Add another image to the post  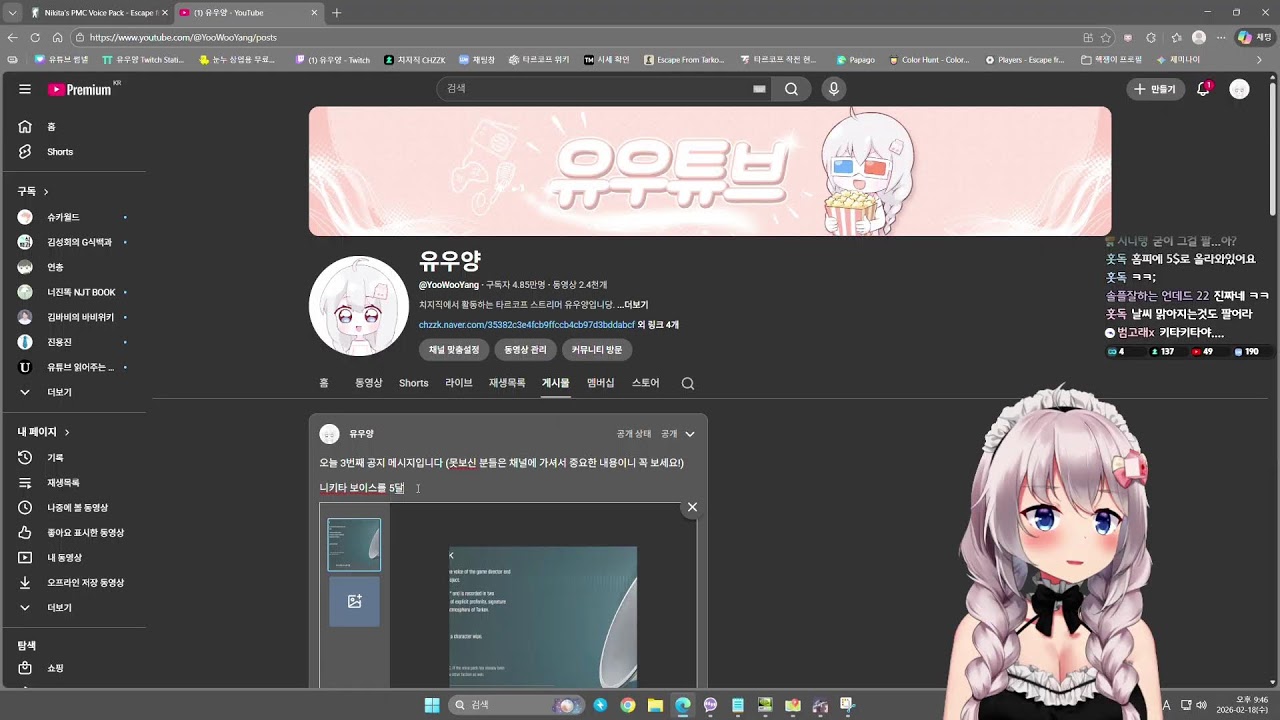tap(354, 601)
